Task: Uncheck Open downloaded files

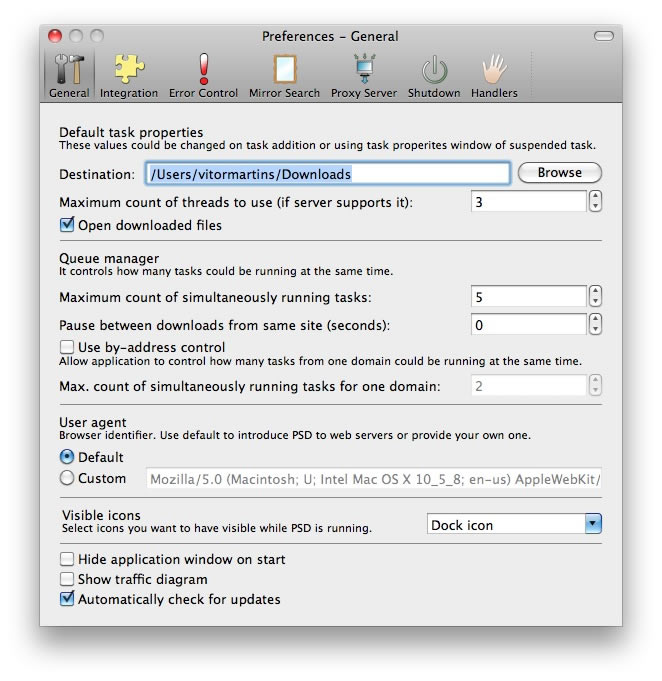Action: (x=67, y=225)
